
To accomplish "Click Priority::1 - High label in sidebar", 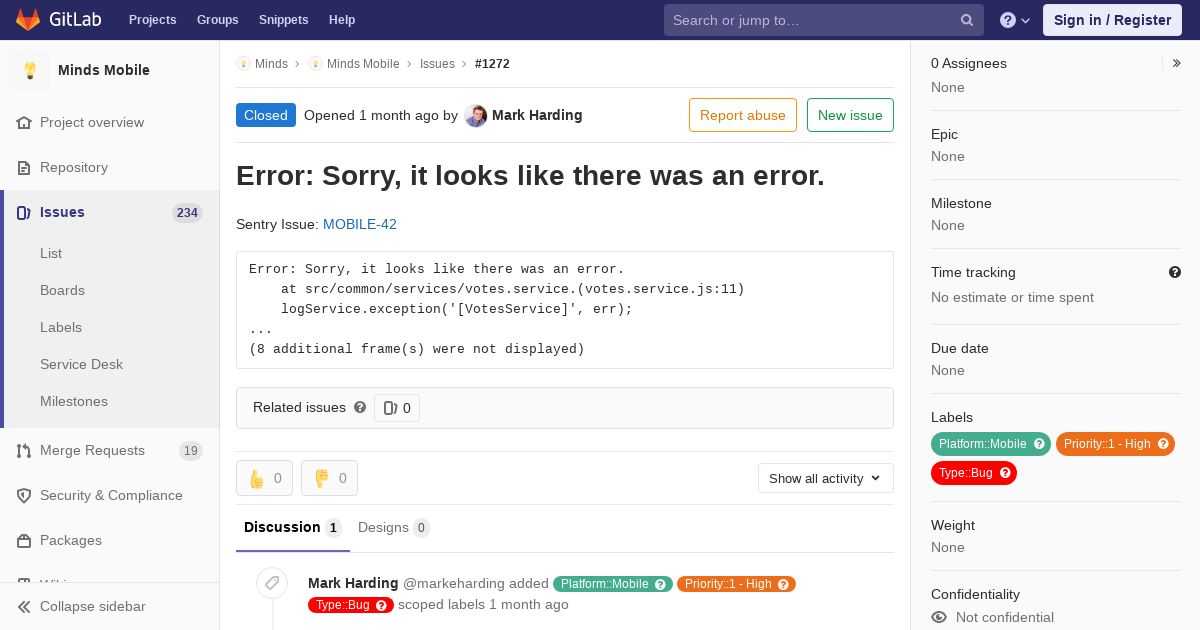I will coord(1107,444).
